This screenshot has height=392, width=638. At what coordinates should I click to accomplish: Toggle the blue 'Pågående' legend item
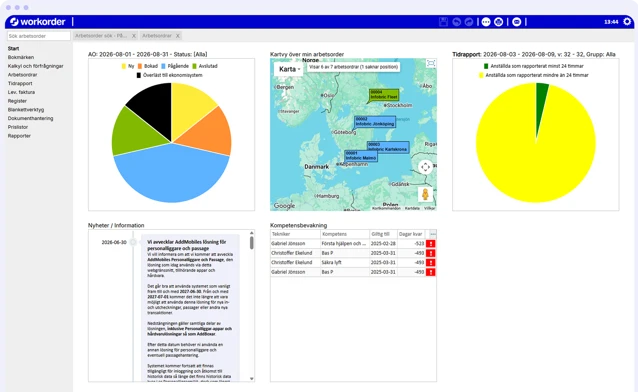(x=175, y=66)
